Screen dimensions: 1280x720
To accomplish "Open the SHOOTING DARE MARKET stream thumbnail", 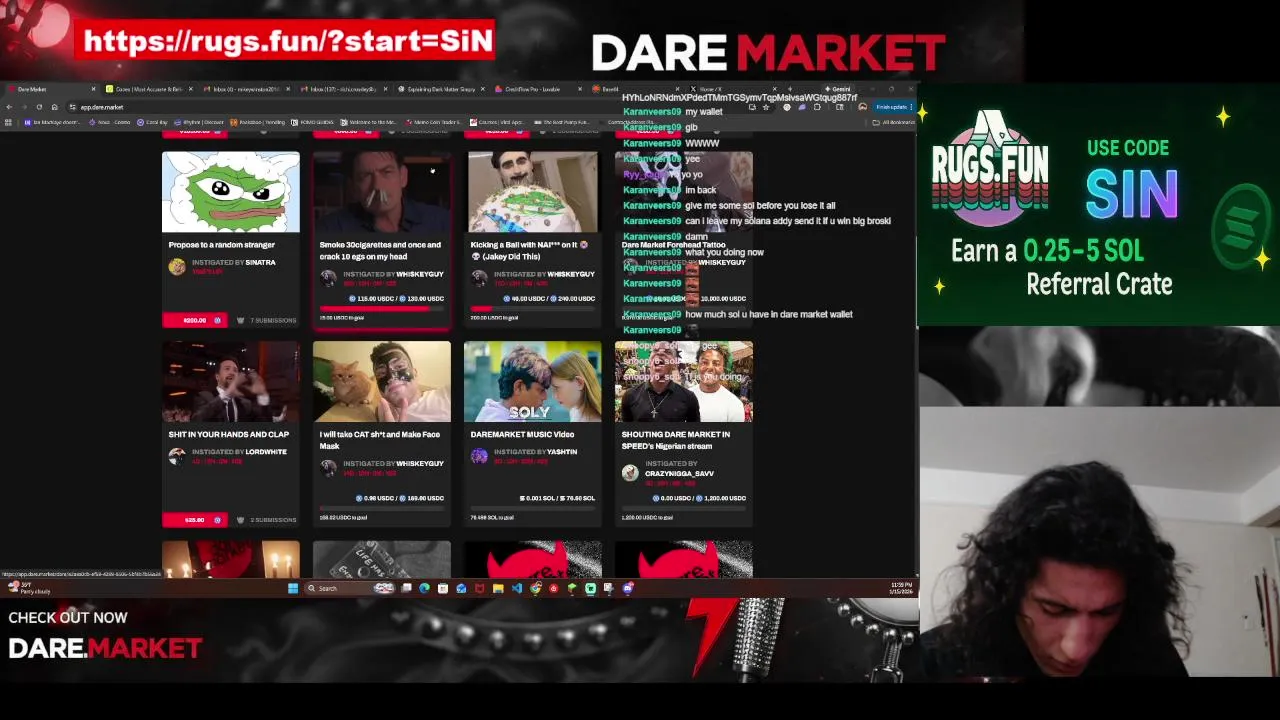I will pyautogui.click(x=684, y=382).
